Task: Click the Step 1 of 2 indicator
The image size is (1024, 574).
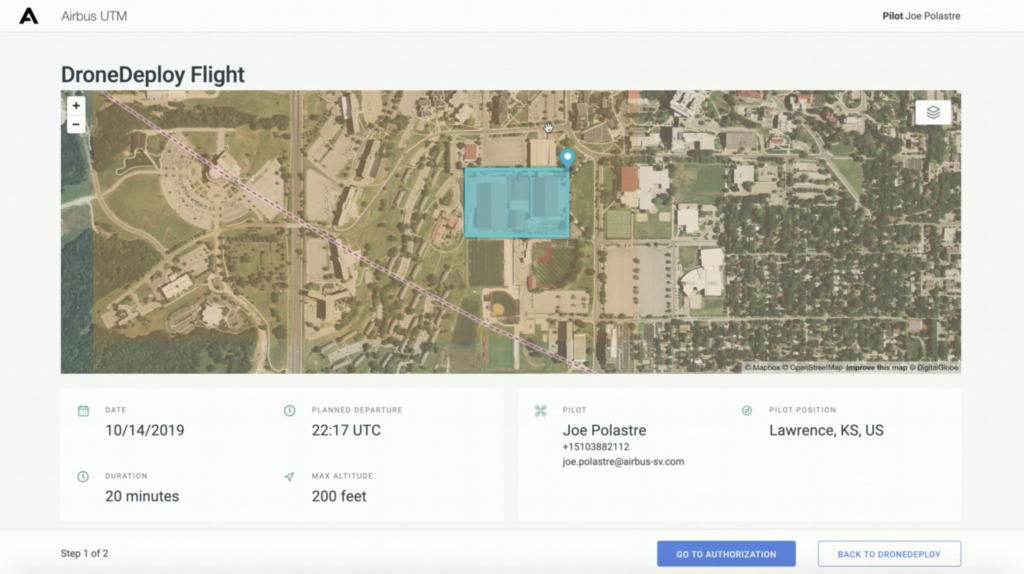Action: coord(84,553)
